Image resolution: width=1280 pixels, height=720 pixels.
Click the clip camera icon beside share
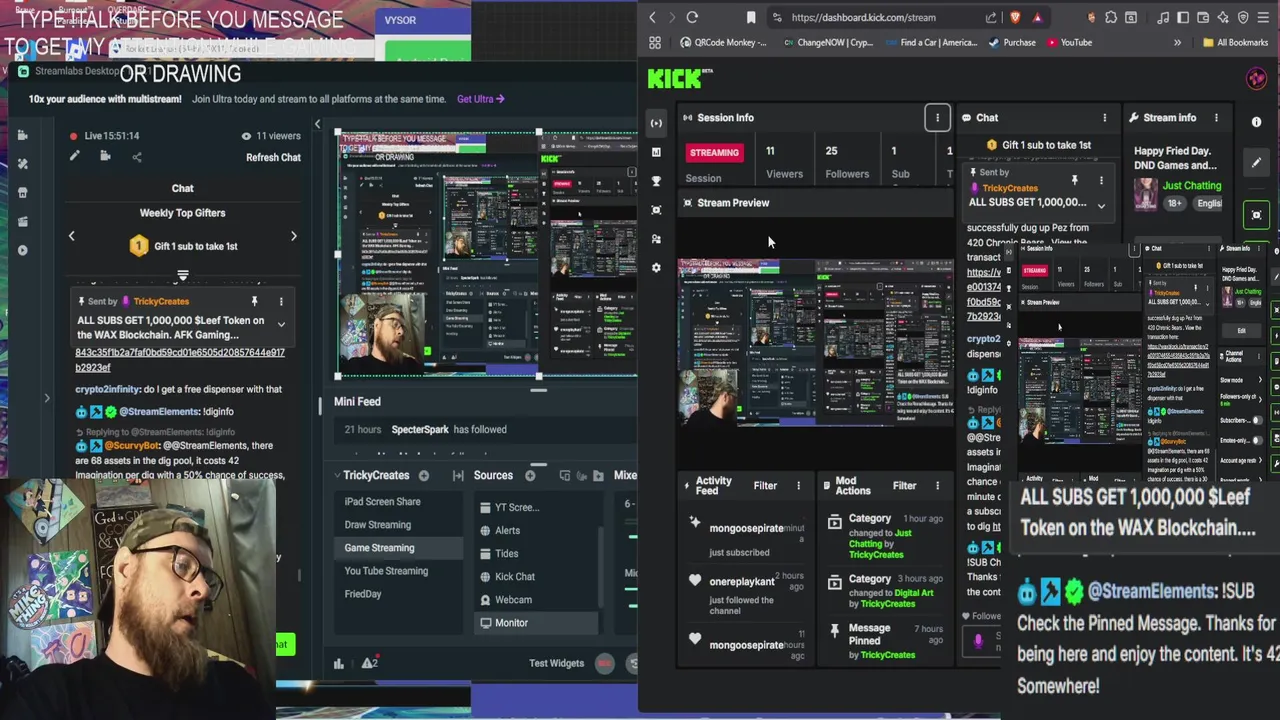[105, 157]
